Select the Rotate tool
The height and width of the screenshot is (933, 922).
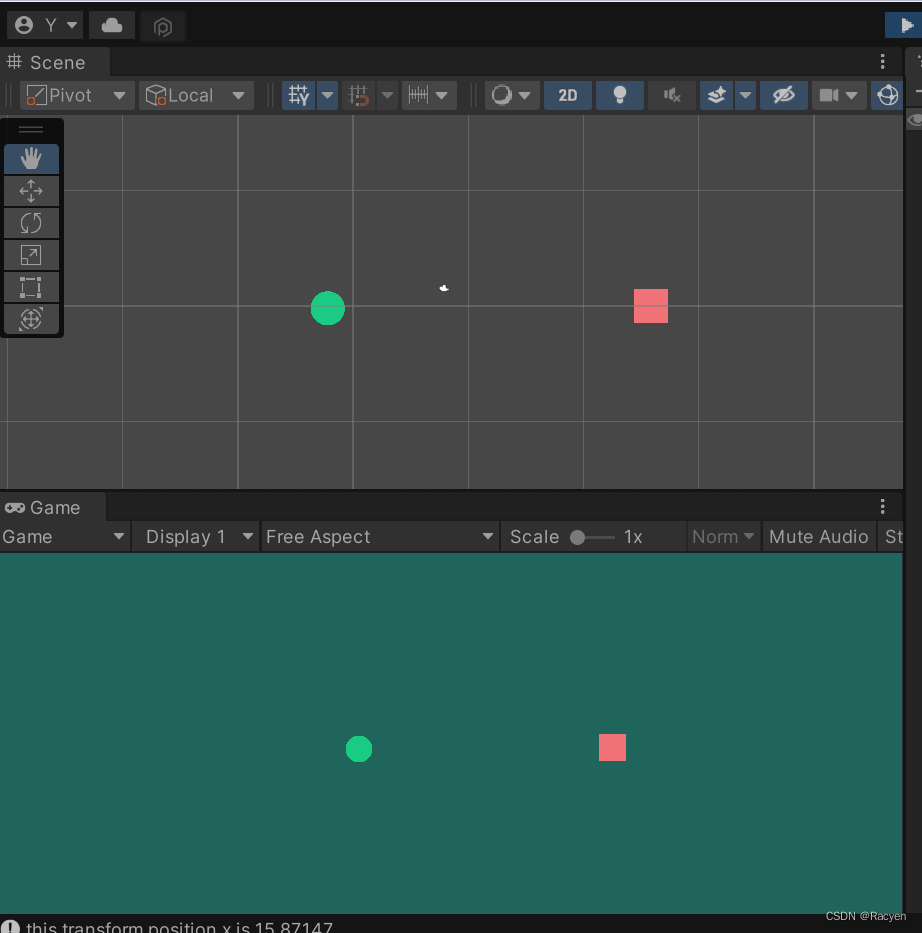coord(31,222)
